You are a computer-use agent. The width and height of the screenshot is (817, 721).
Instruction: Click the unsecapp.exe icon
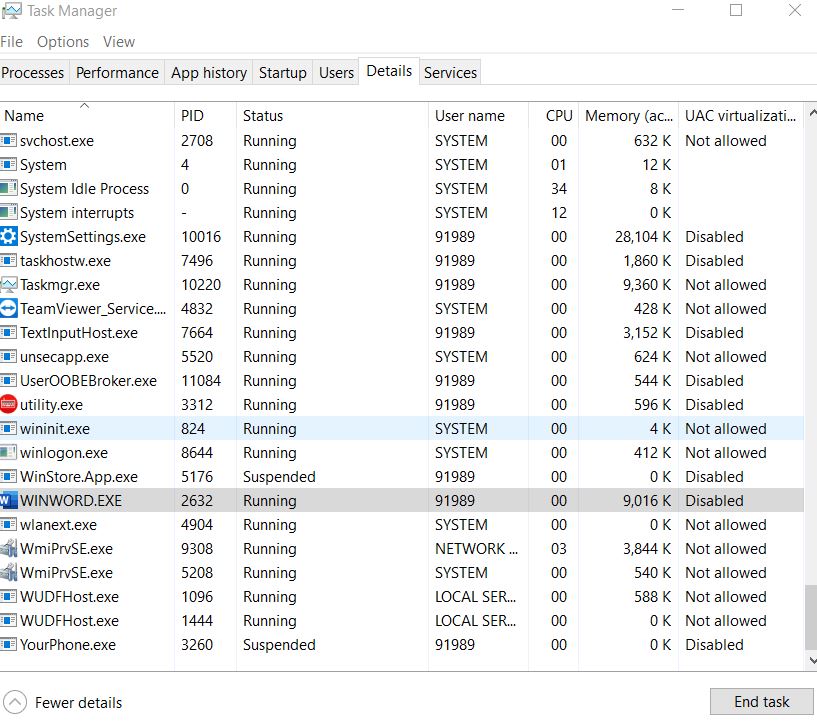(8, 356)
